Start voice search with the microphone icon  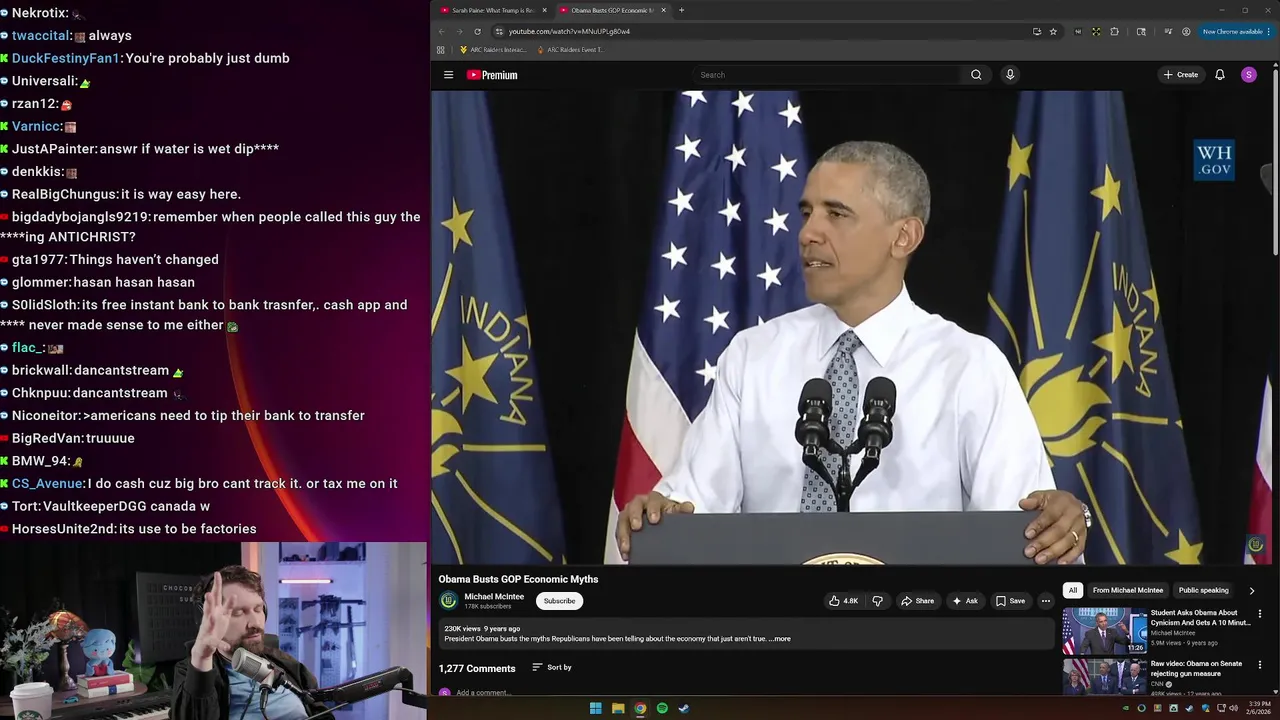click(x=1010, y=75)
